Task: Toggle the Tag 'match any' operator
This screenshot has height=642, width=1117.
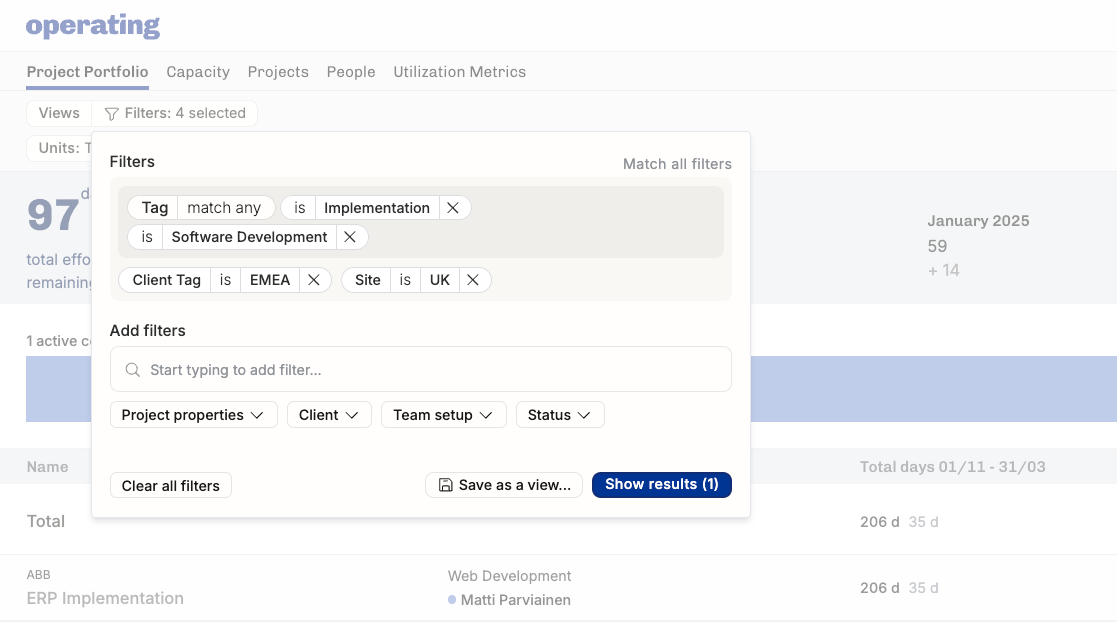Action: (224, 208)
